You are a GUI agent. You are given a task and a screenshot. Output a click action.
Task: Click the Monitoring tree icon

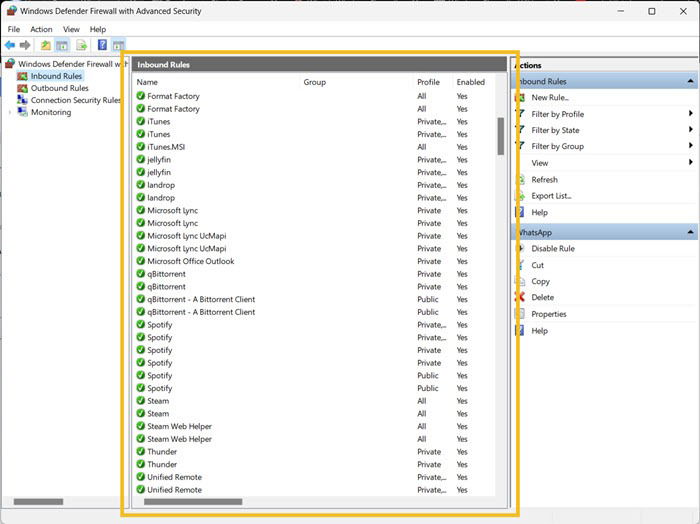(22, 112)
